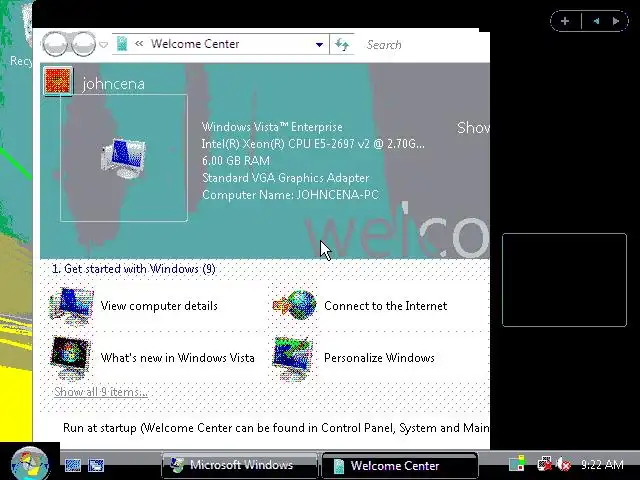The image size is (640, 480).
Task: Click the sidebar add gadgets plus button
Action: pos(565,21)
